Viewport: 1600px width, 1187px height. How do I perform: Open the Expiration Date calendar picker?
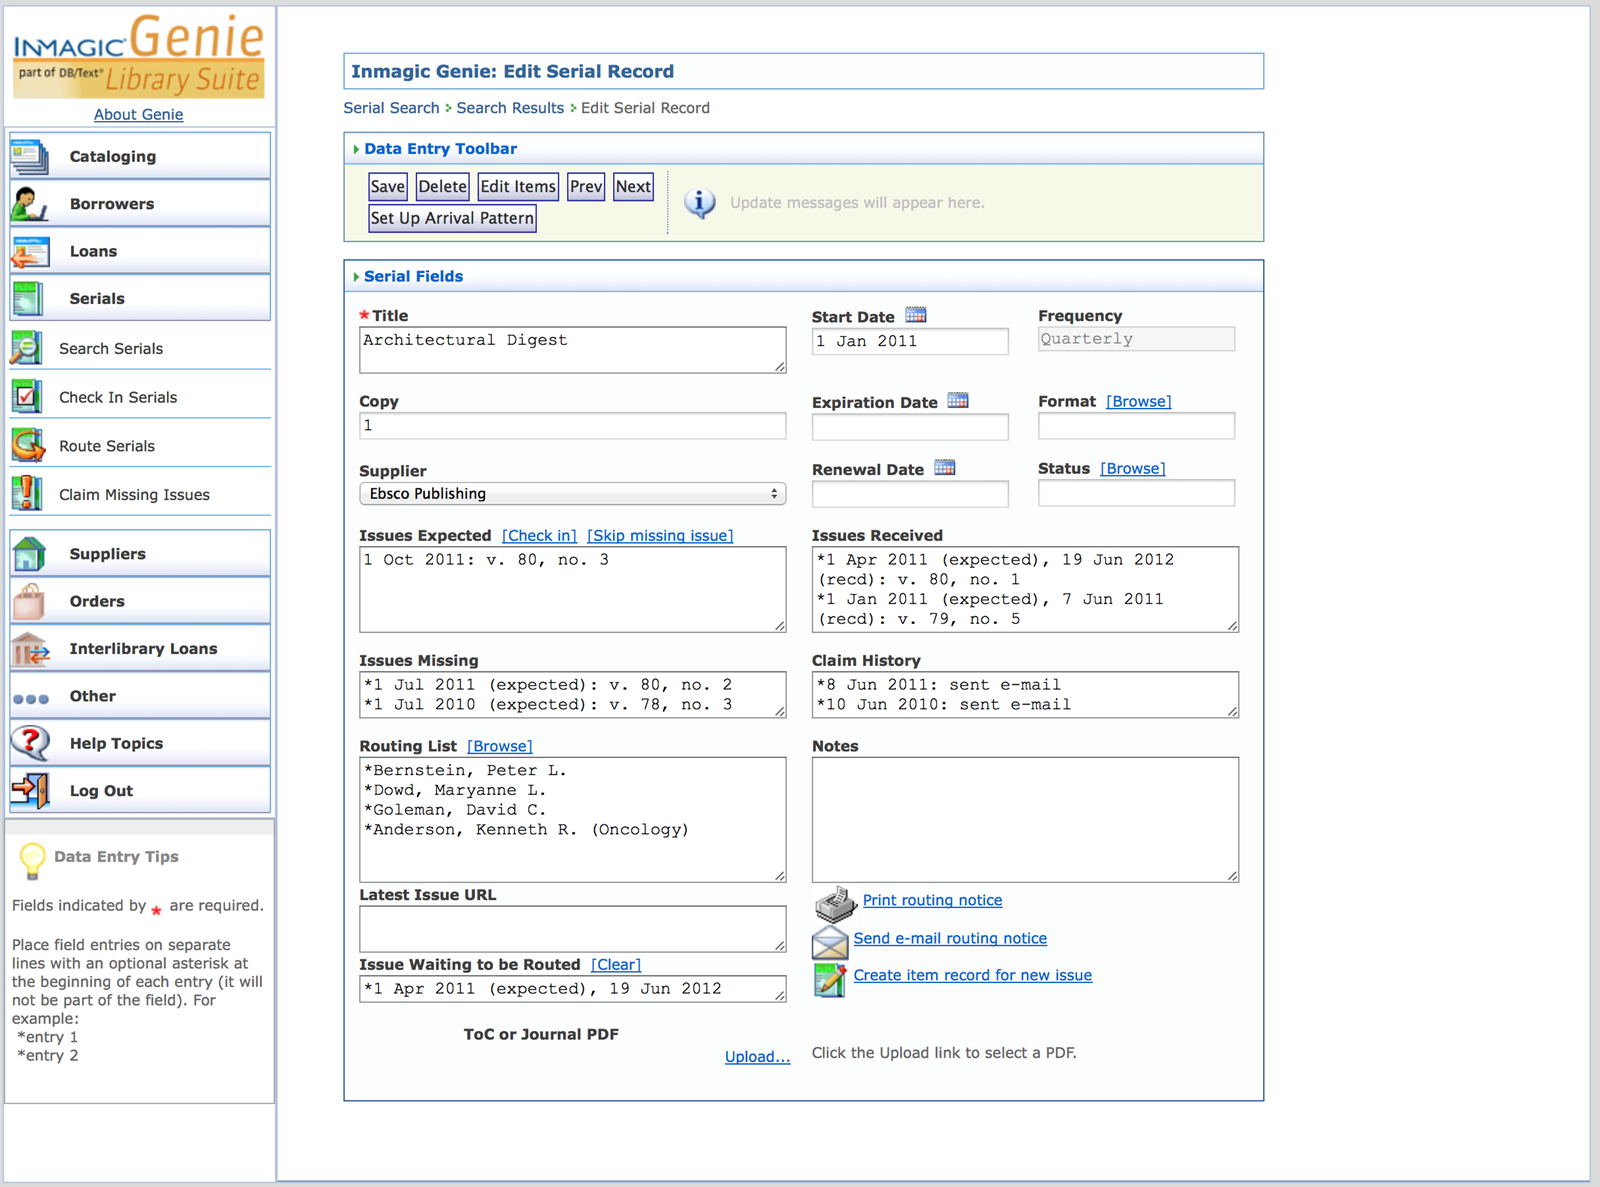coord(958,401)
